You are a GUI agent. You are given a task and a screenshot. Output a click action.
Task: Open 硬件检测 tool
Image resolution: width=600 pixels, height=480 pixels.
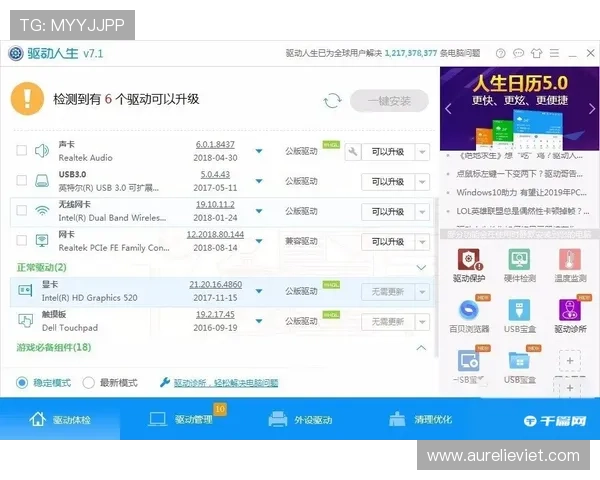pos(519,265)
